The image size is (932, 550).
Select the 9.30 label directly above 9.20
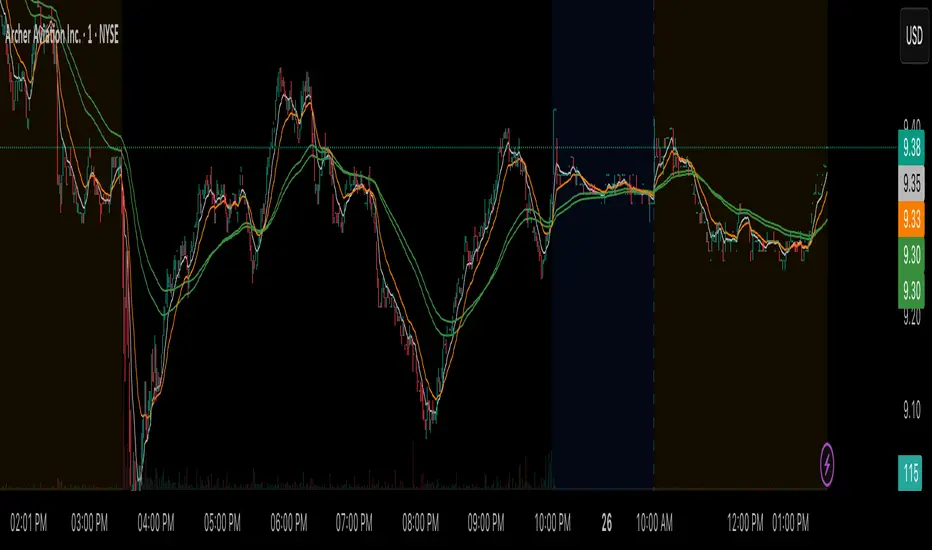[911, 291]
